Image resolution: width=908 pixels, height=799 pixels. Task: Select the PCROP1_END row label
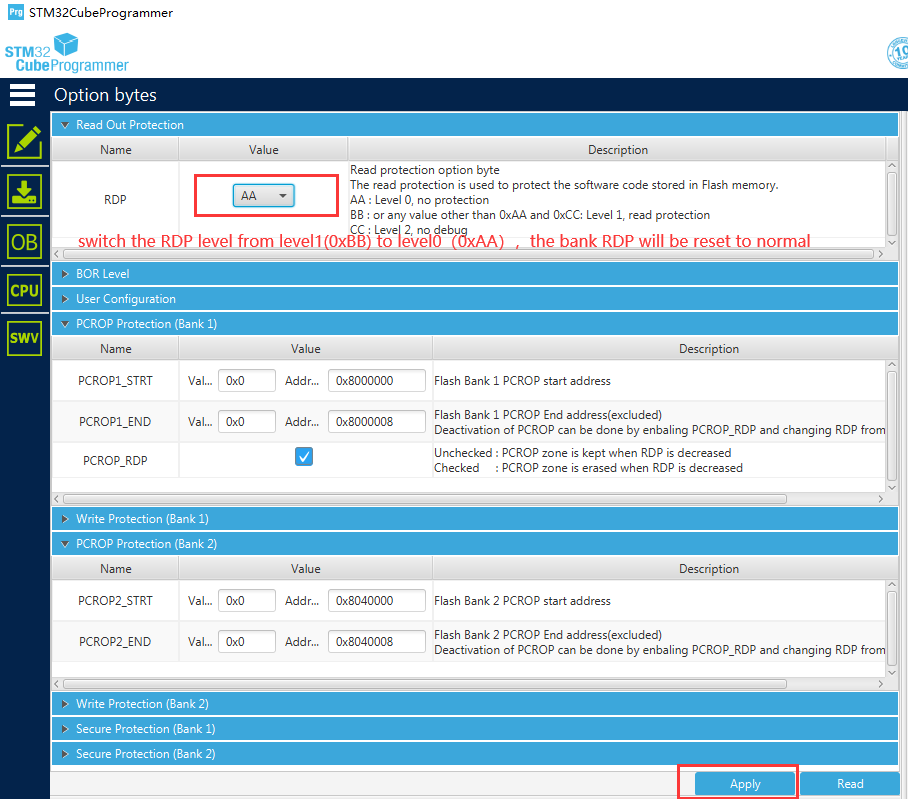coord(115,422)
